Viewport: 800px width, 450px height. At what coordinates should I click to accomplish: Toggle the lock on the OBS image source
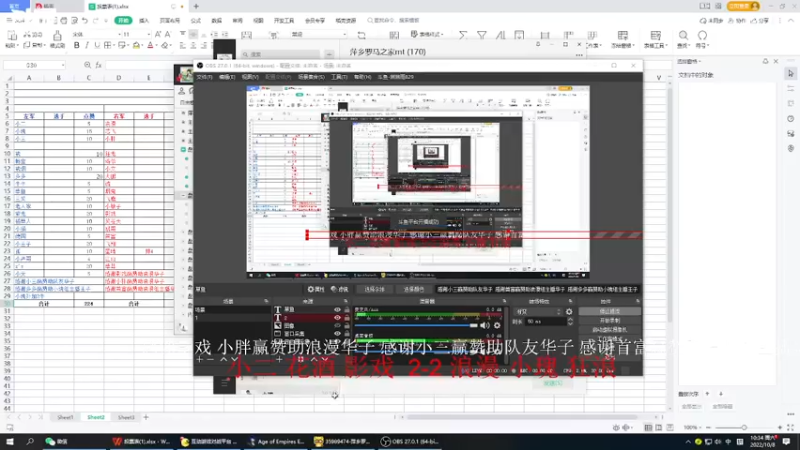pyautogui.click(x=347, y=326)
